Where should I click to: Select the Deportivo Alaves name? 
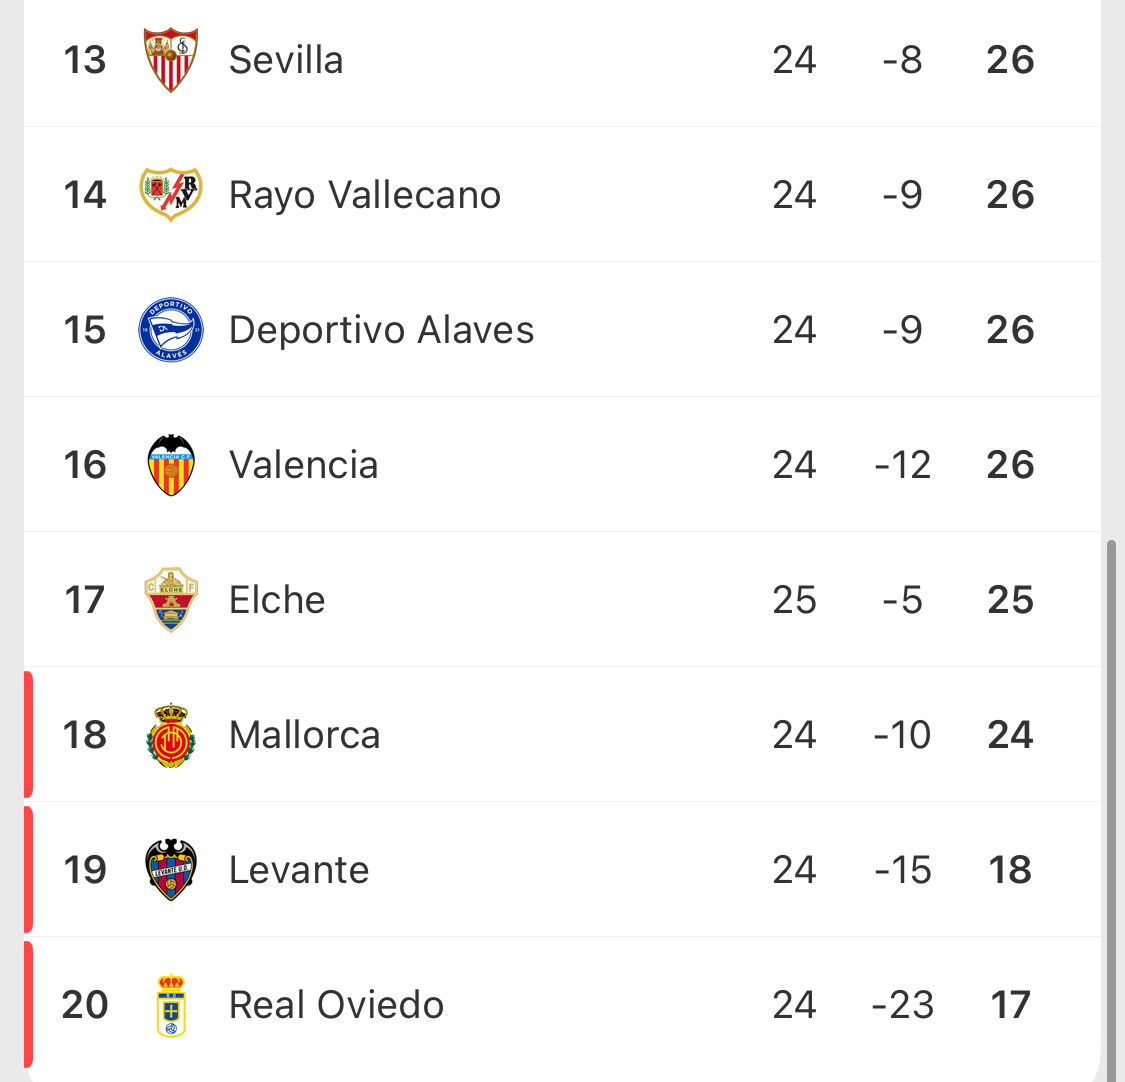pyautogui.click(x=381, y=330)
